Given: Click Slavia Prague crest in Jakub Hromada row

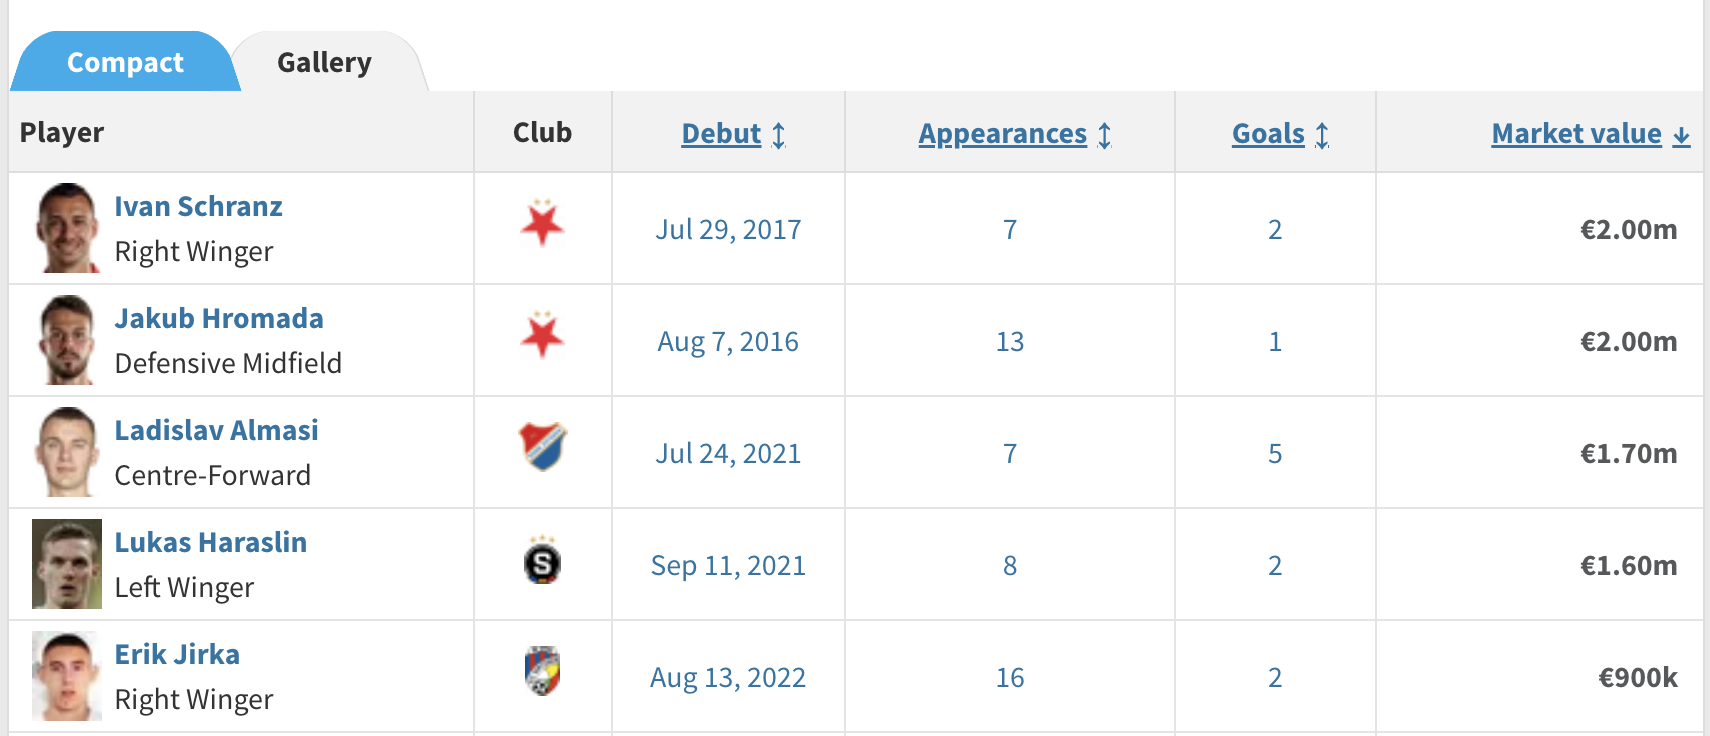Looking at the screenshot, I should (542, 335).
